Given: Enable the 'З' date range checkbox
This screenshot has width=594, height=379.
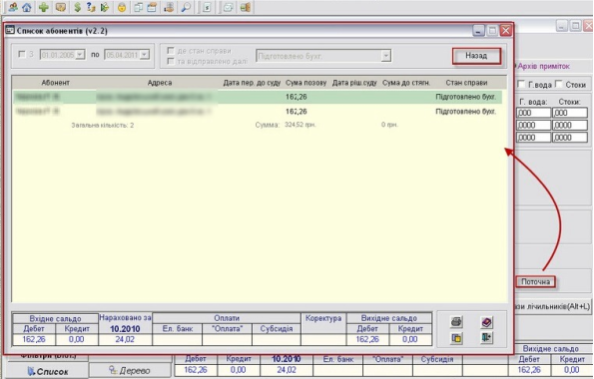Looking at the screenshot, I should [22, 54].
